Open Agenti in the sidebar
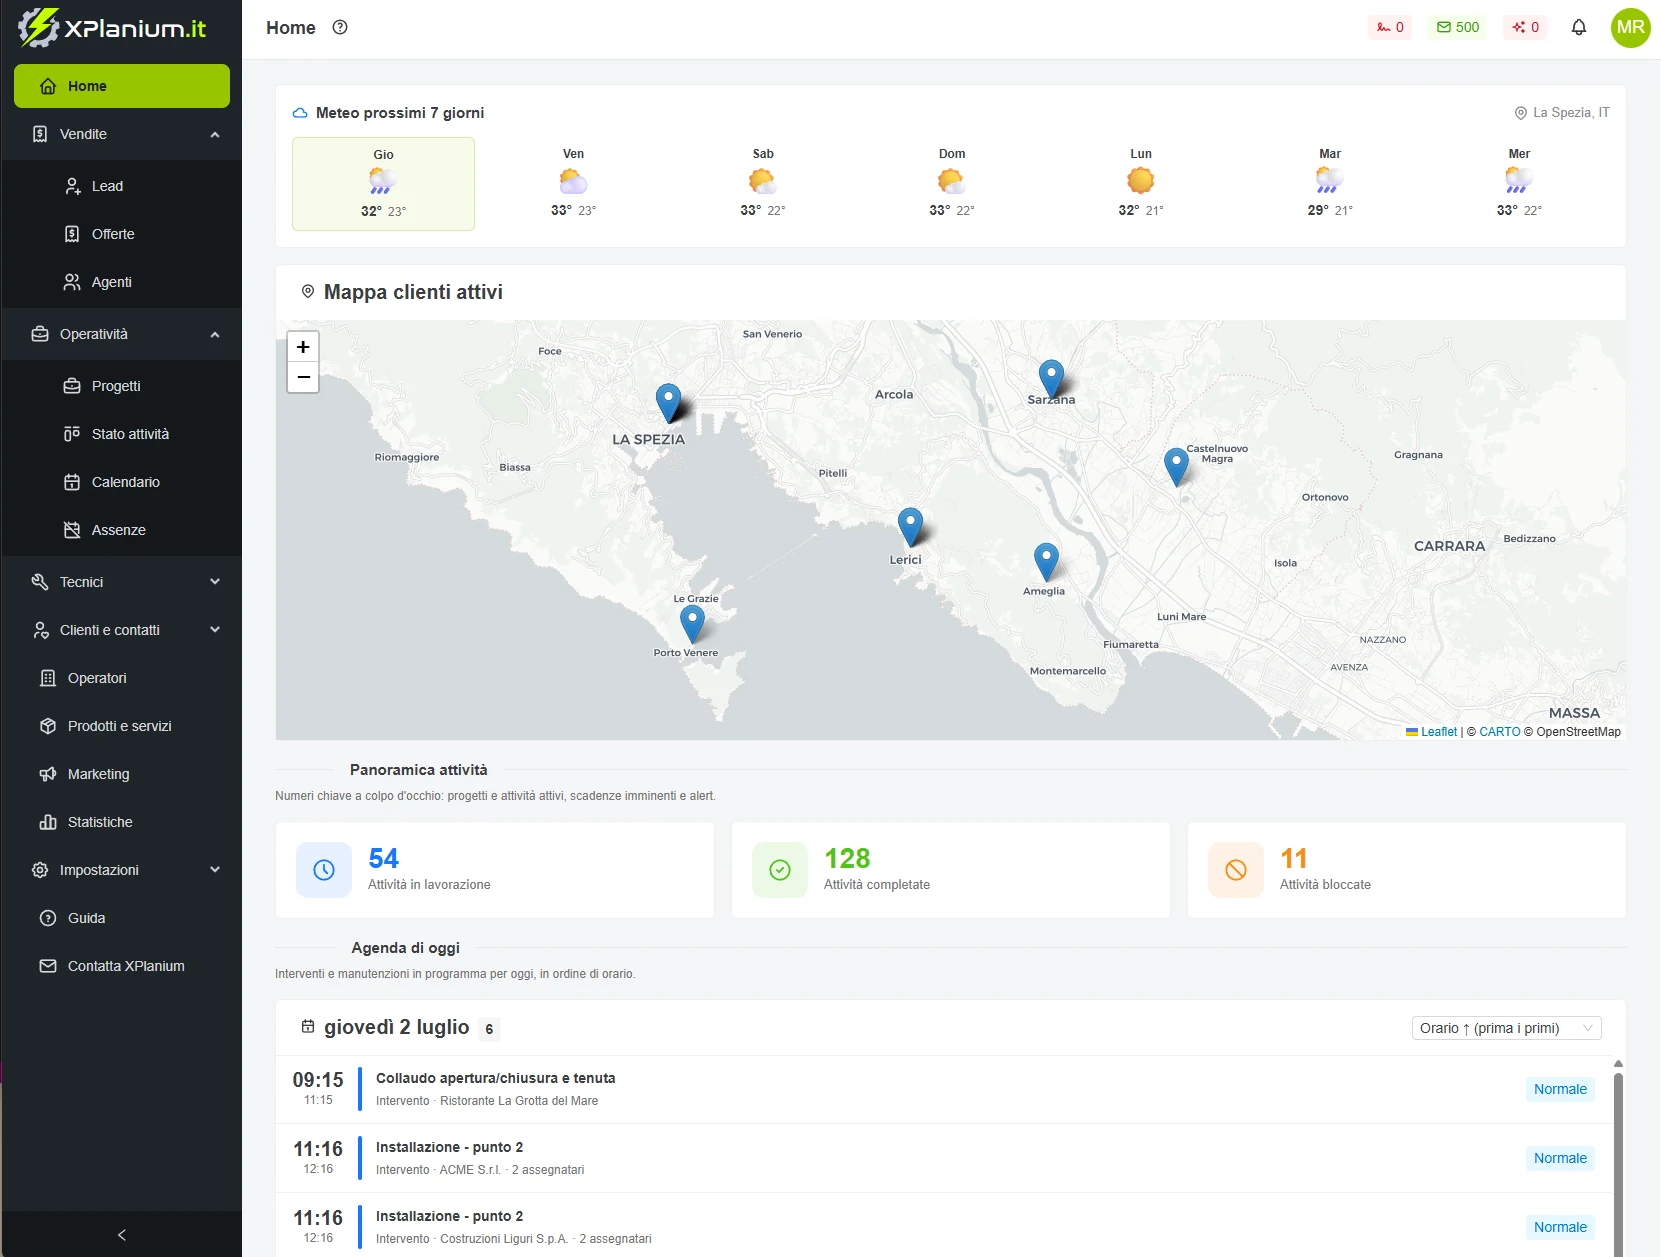This screenshot has width=1661, height=1257. [x=122, y=282]
